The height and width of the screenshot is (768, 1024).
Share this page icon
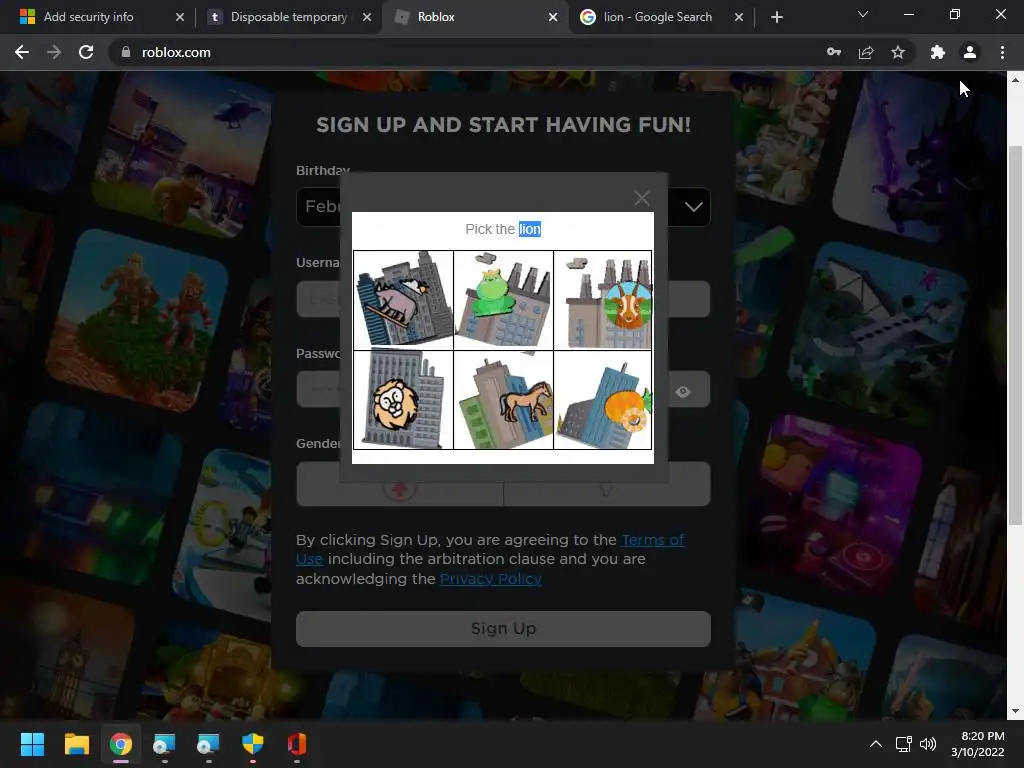[866, 52]
